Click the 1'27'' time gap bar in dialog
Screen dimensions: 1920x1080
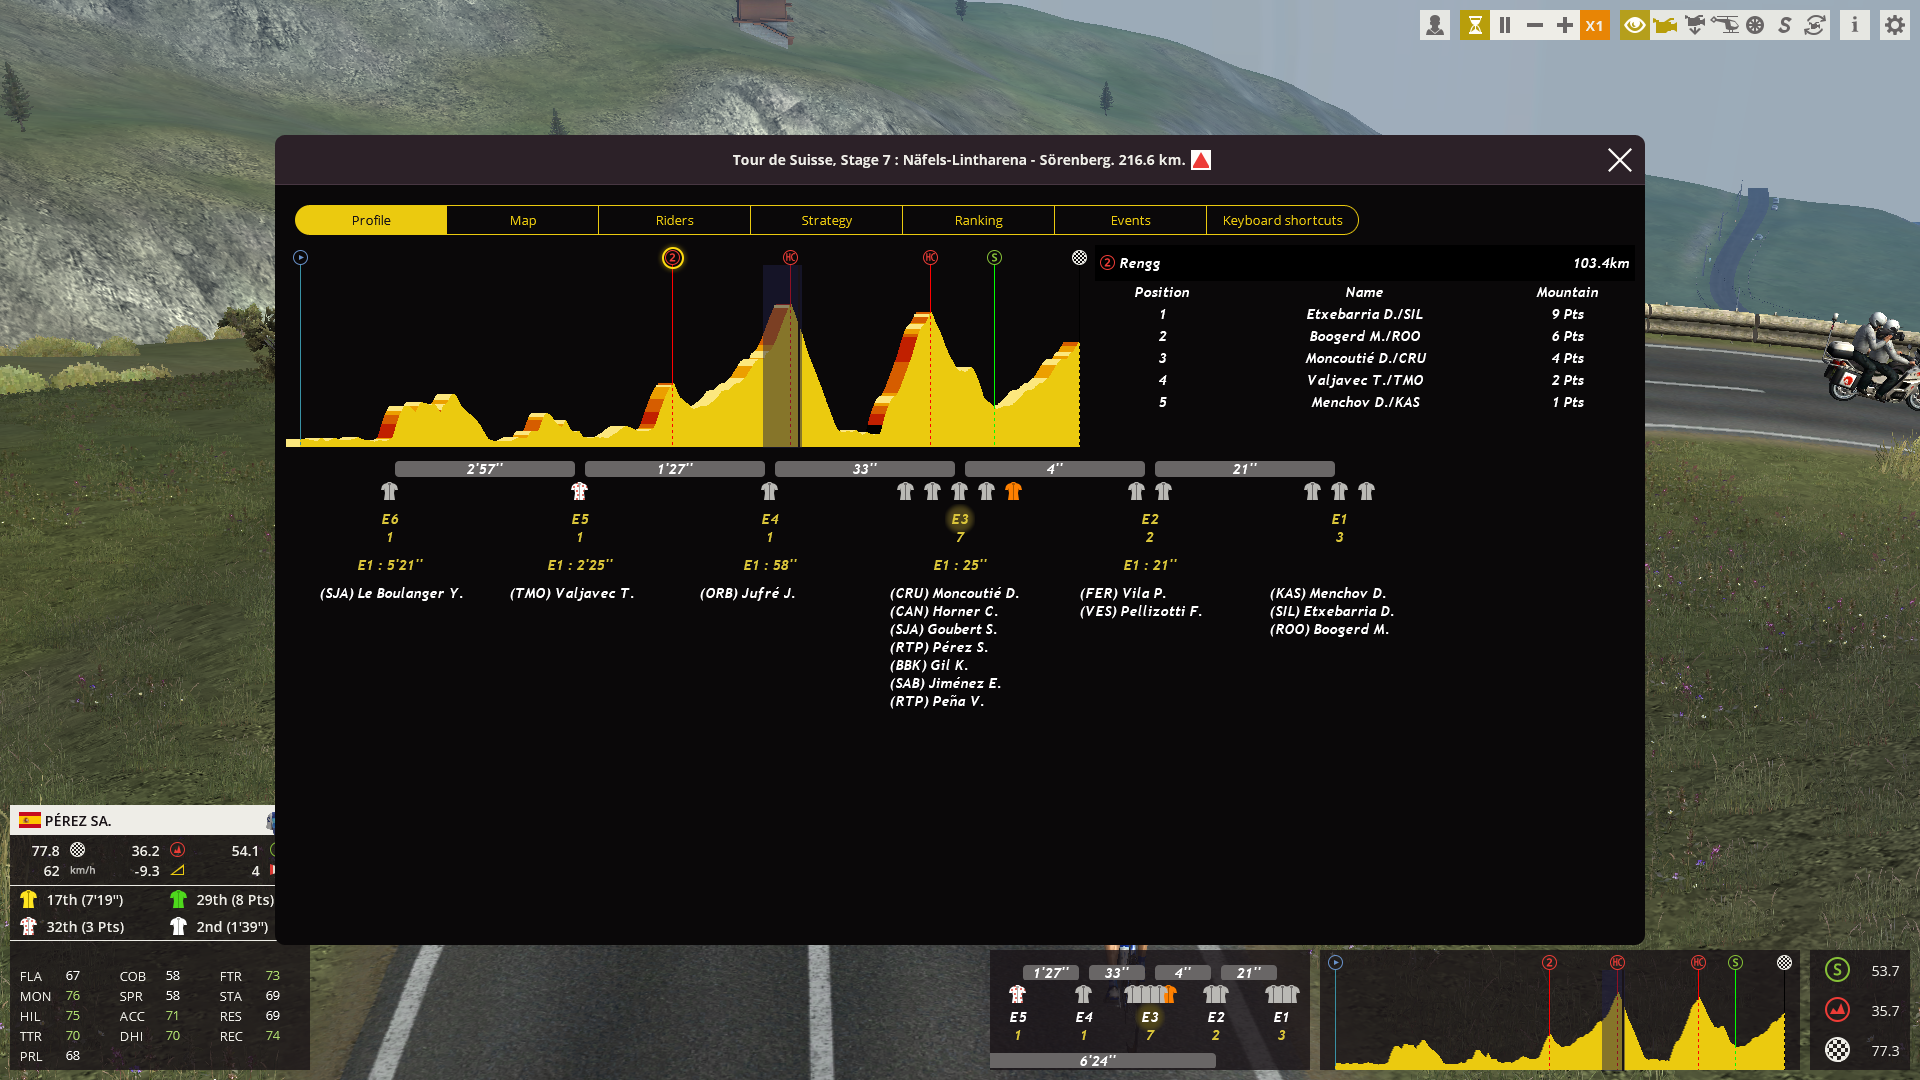[675, 469]
